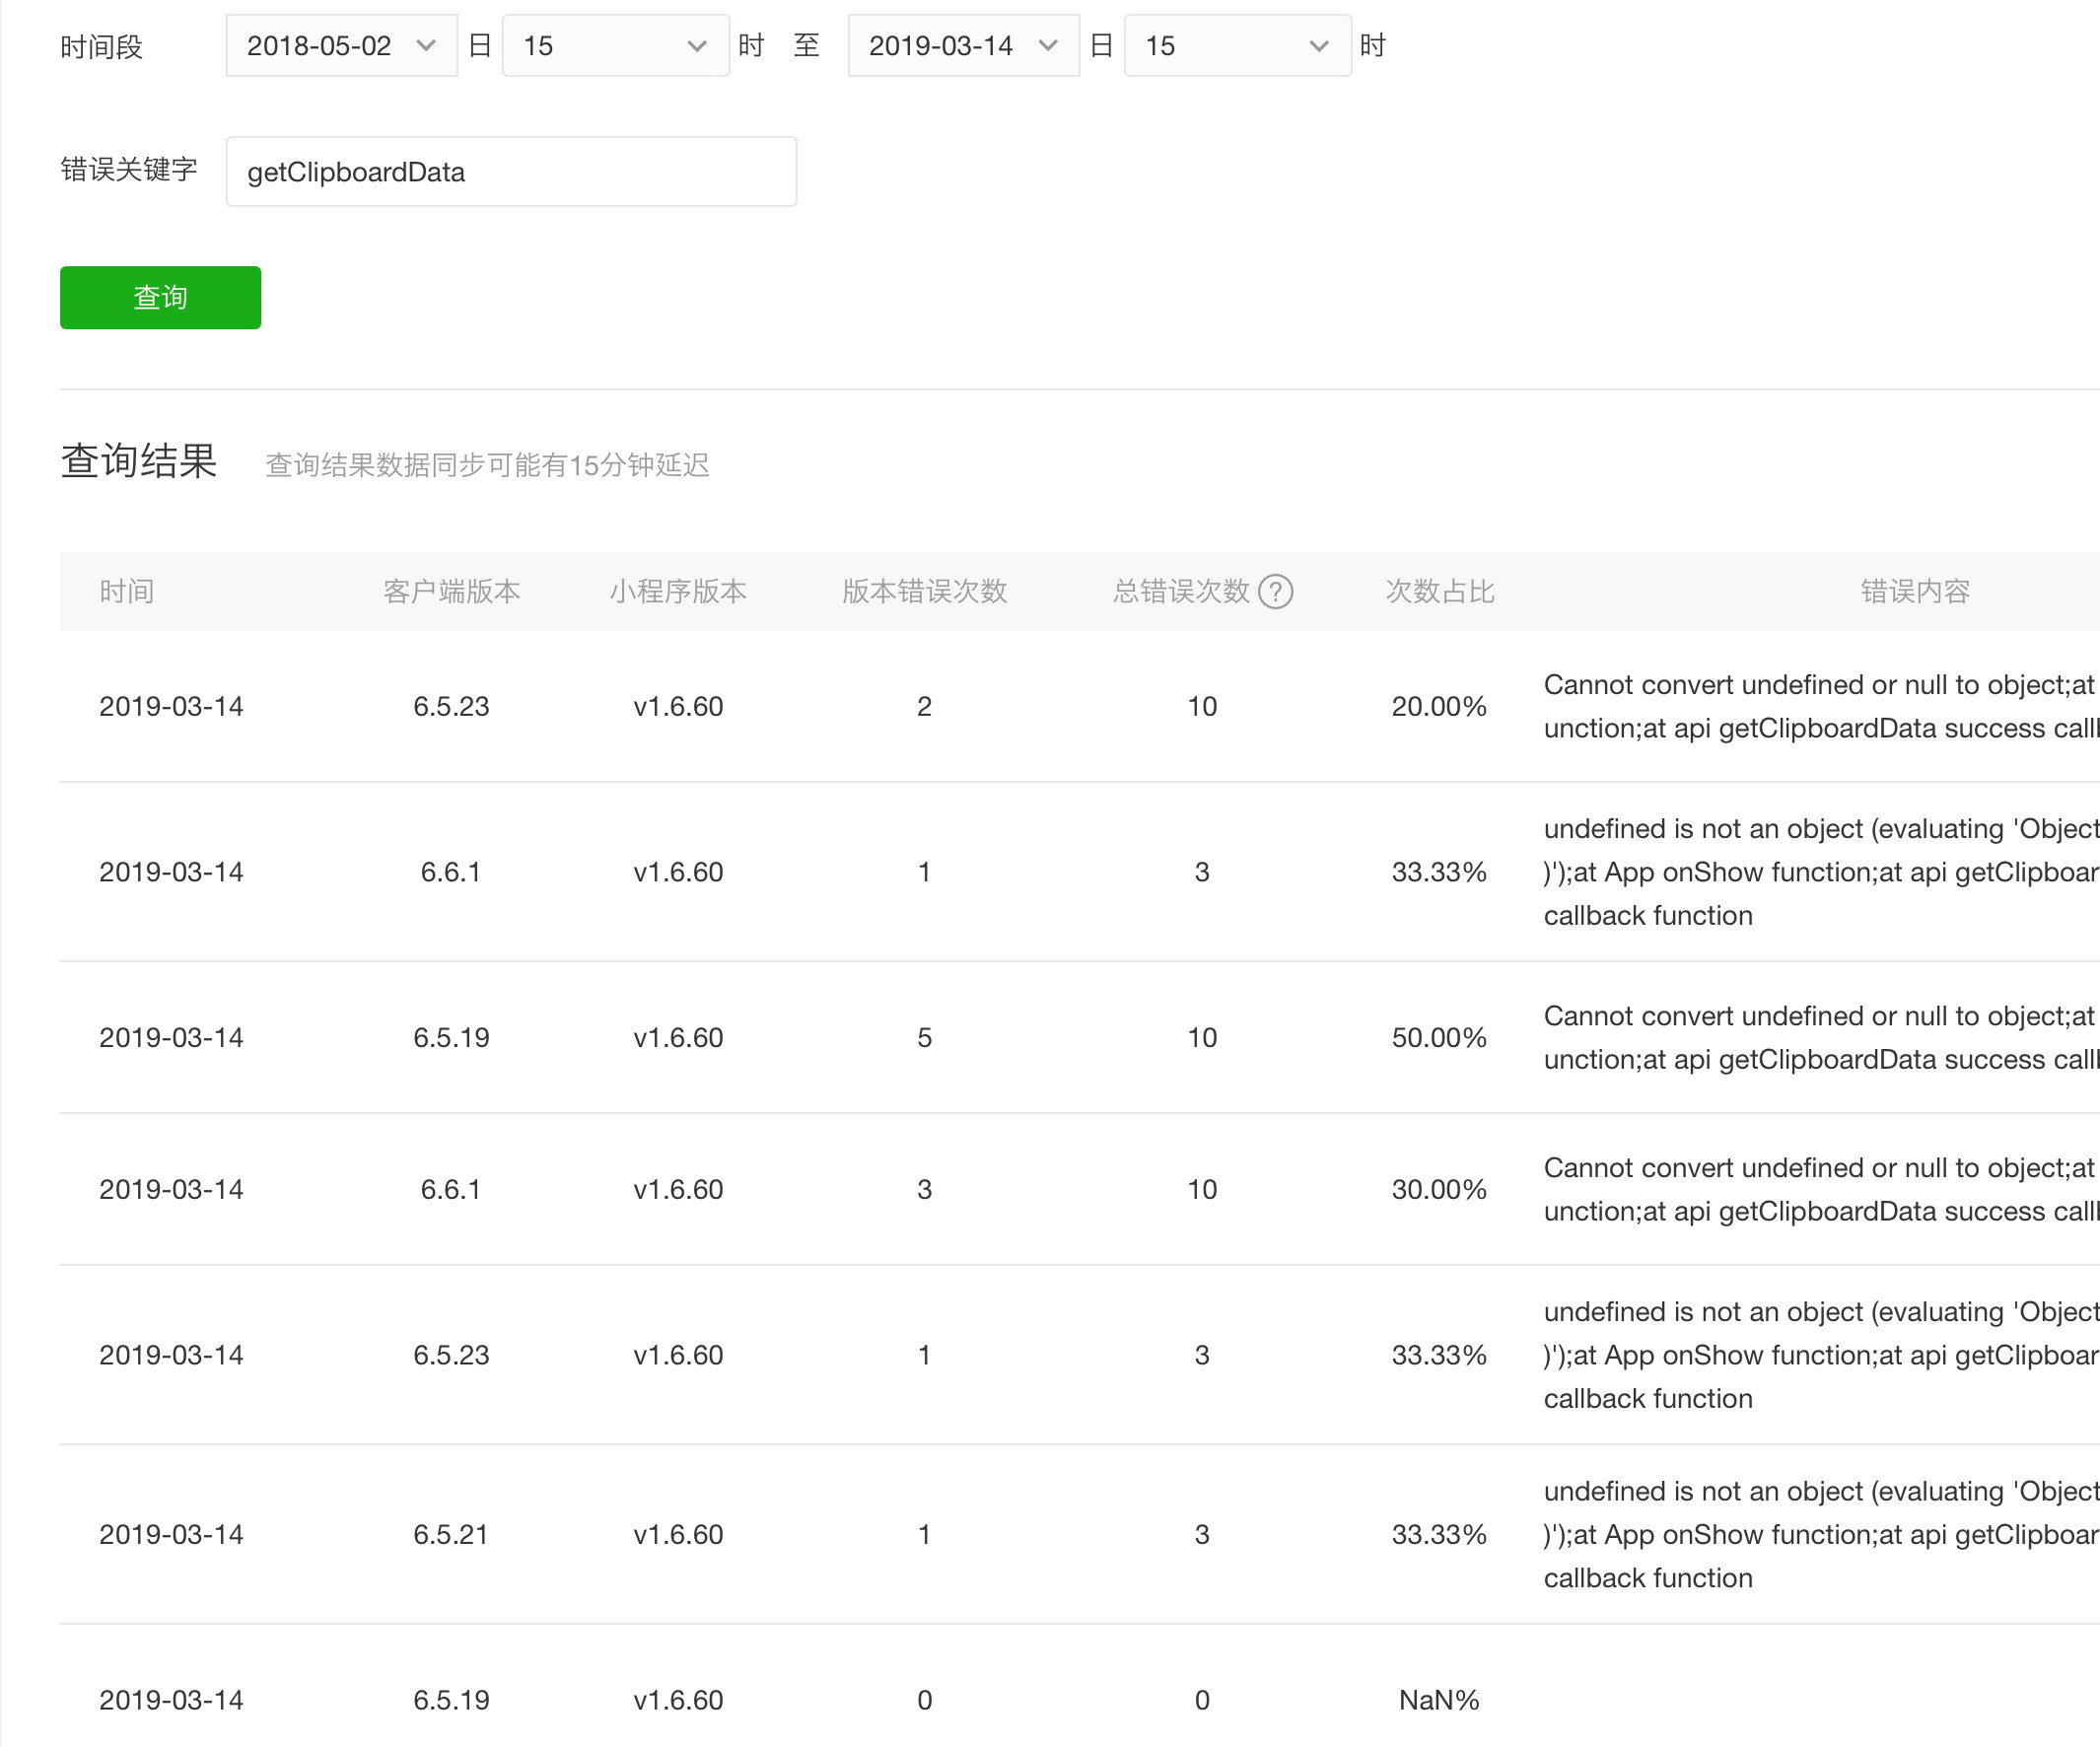Image resolution: width=2100 pixels, height=1747 pixels.
Task: Click the 版本错误次数 column header
Action: click(924, 591)
